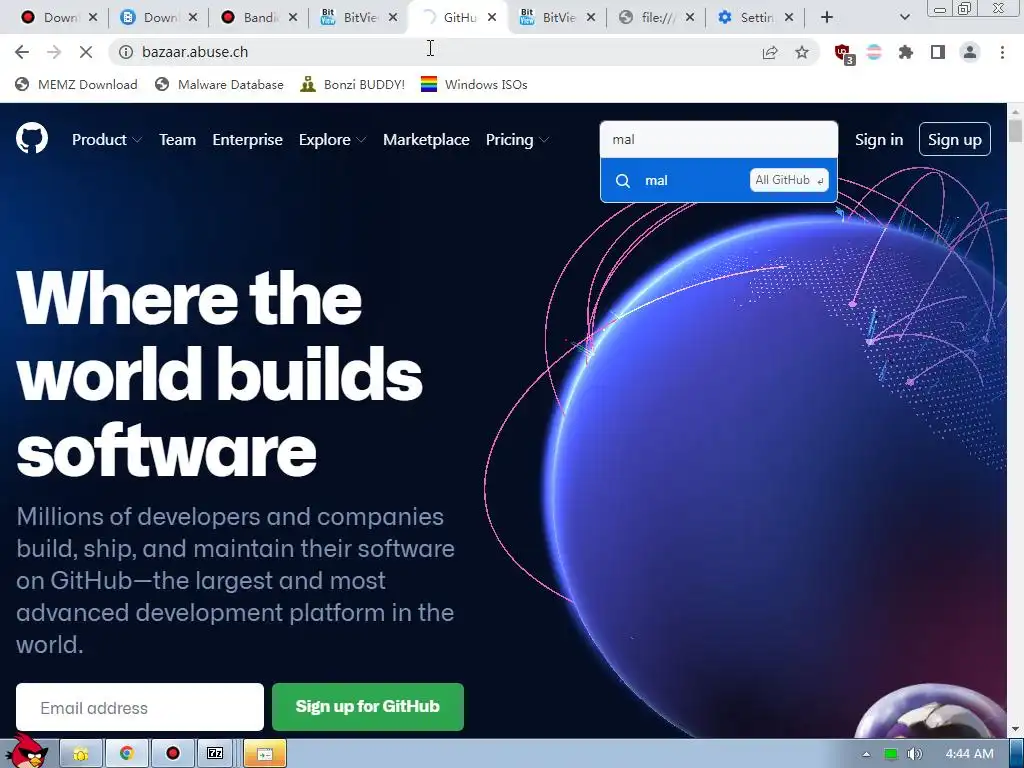
Task: Click the scrollbar down arrow
Action: pyautogui.click(x=1016, y=729)
